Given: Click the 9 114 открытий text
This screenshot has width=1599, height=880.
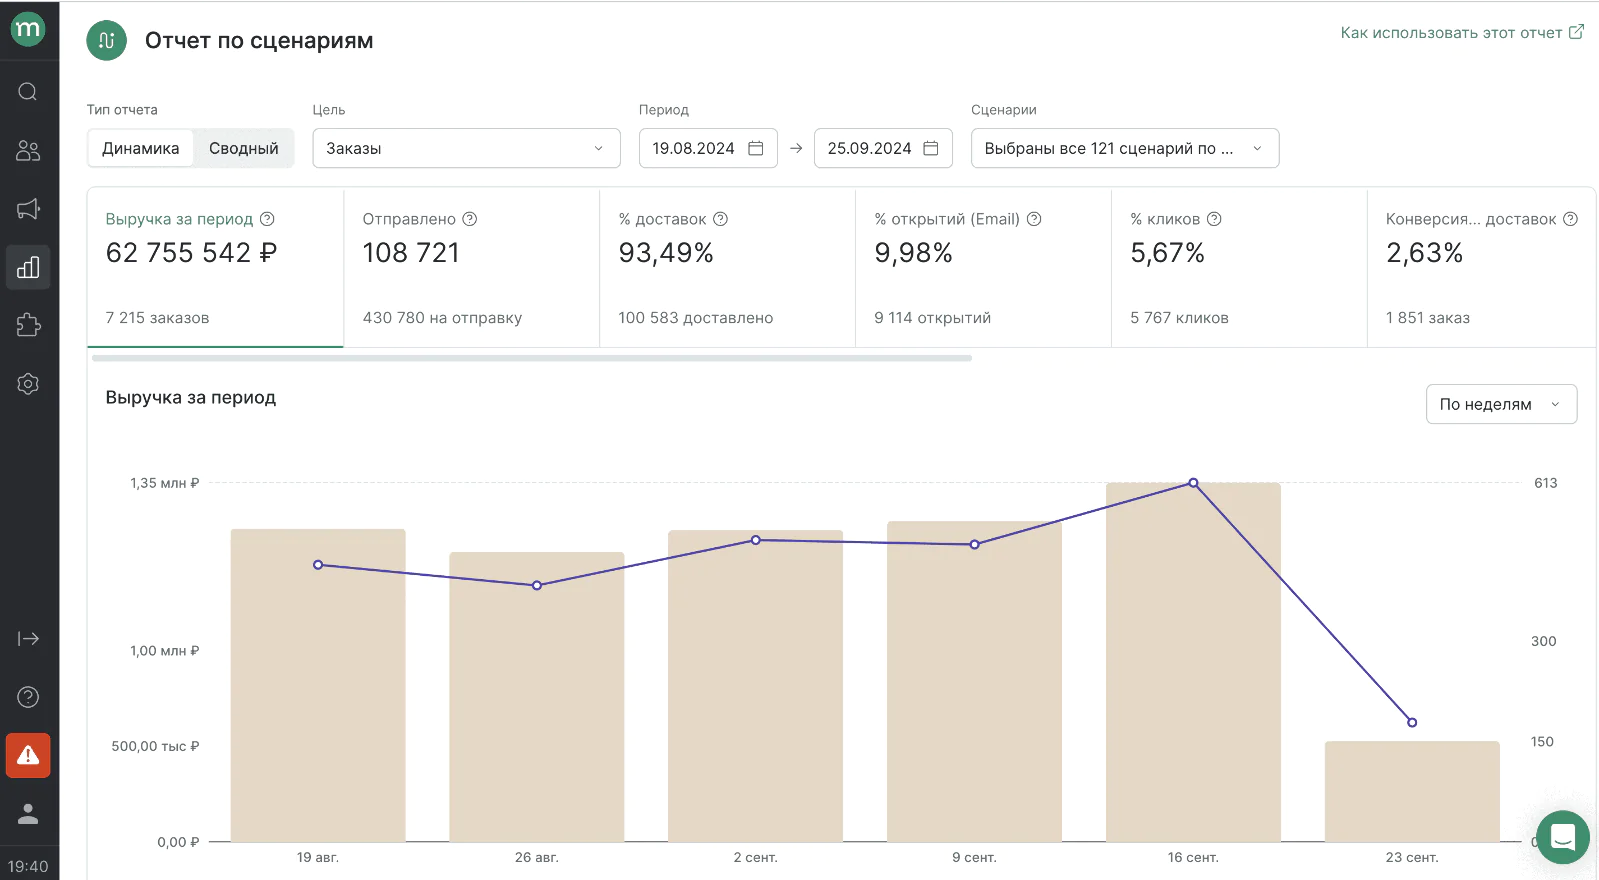Looking at the screenshot, I should click(932, 318).
